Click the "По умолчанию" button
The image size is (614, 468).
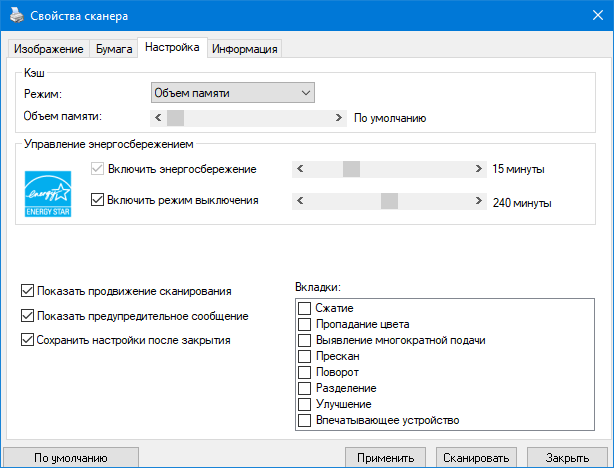(x=70, y=458)
